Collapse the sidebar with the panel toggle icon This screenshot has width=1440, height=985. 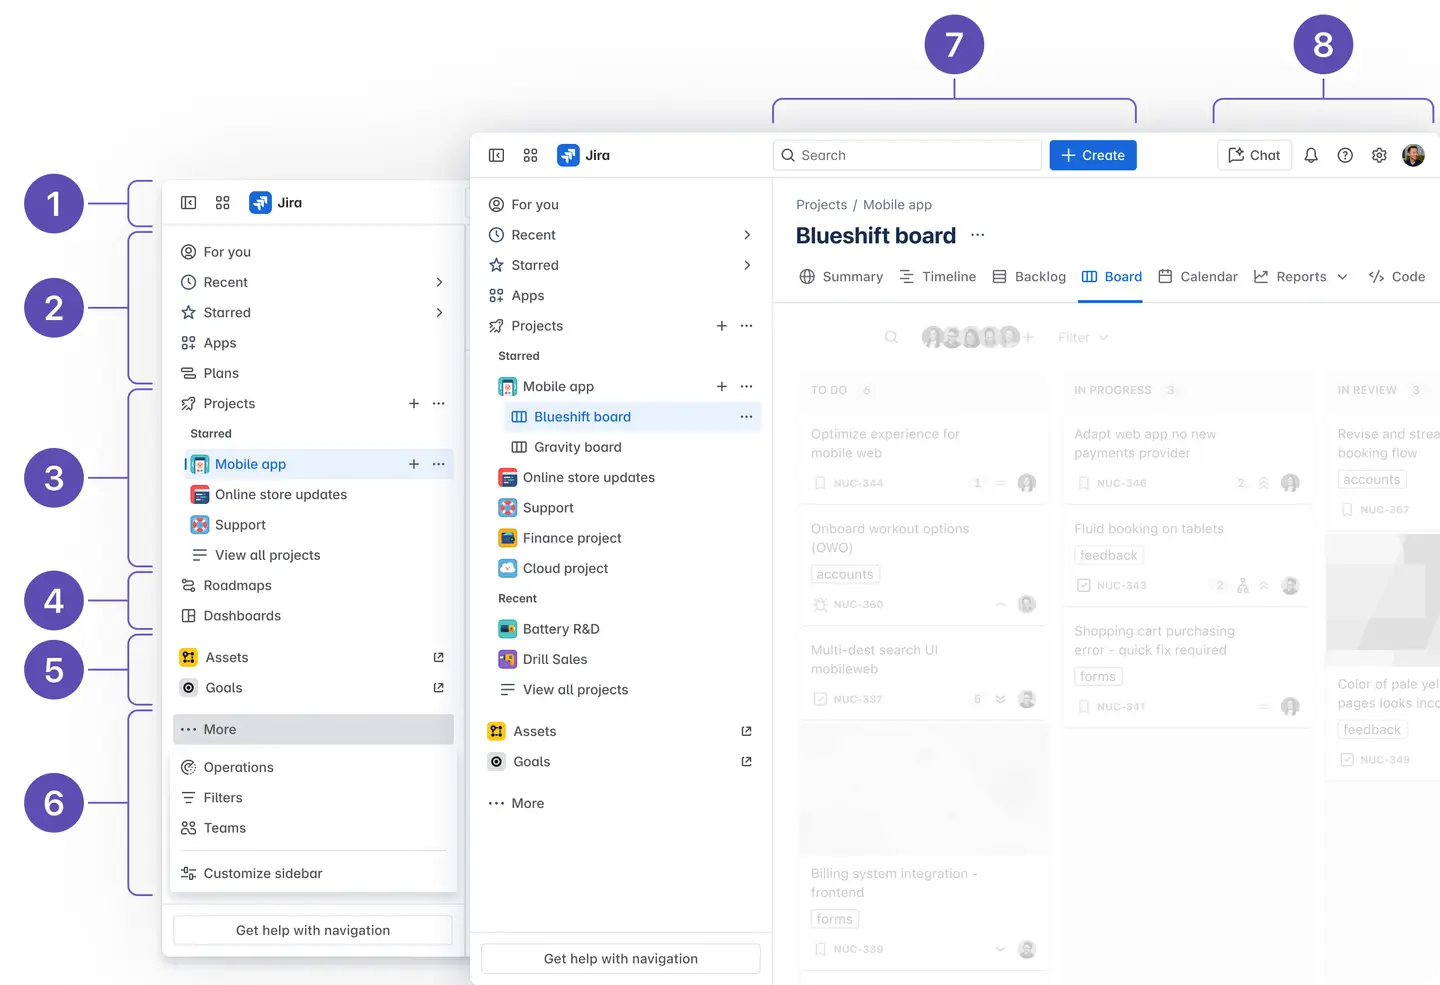click(497, 155)
